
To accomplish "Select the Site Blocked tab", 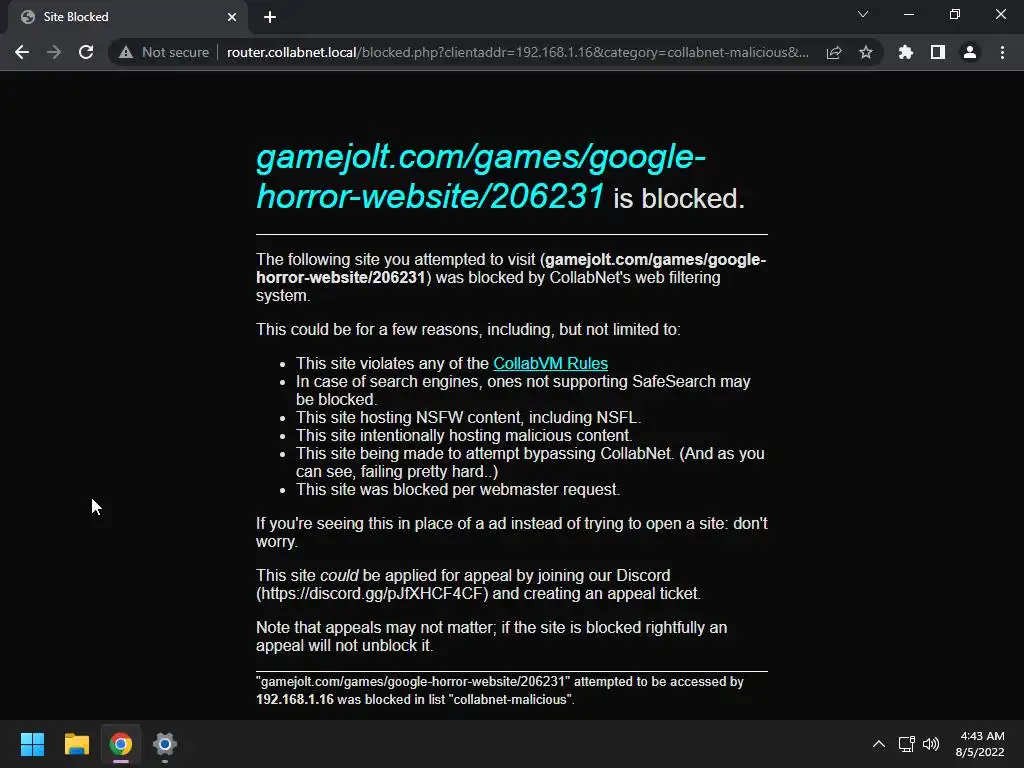I will [x=127, y=17].
